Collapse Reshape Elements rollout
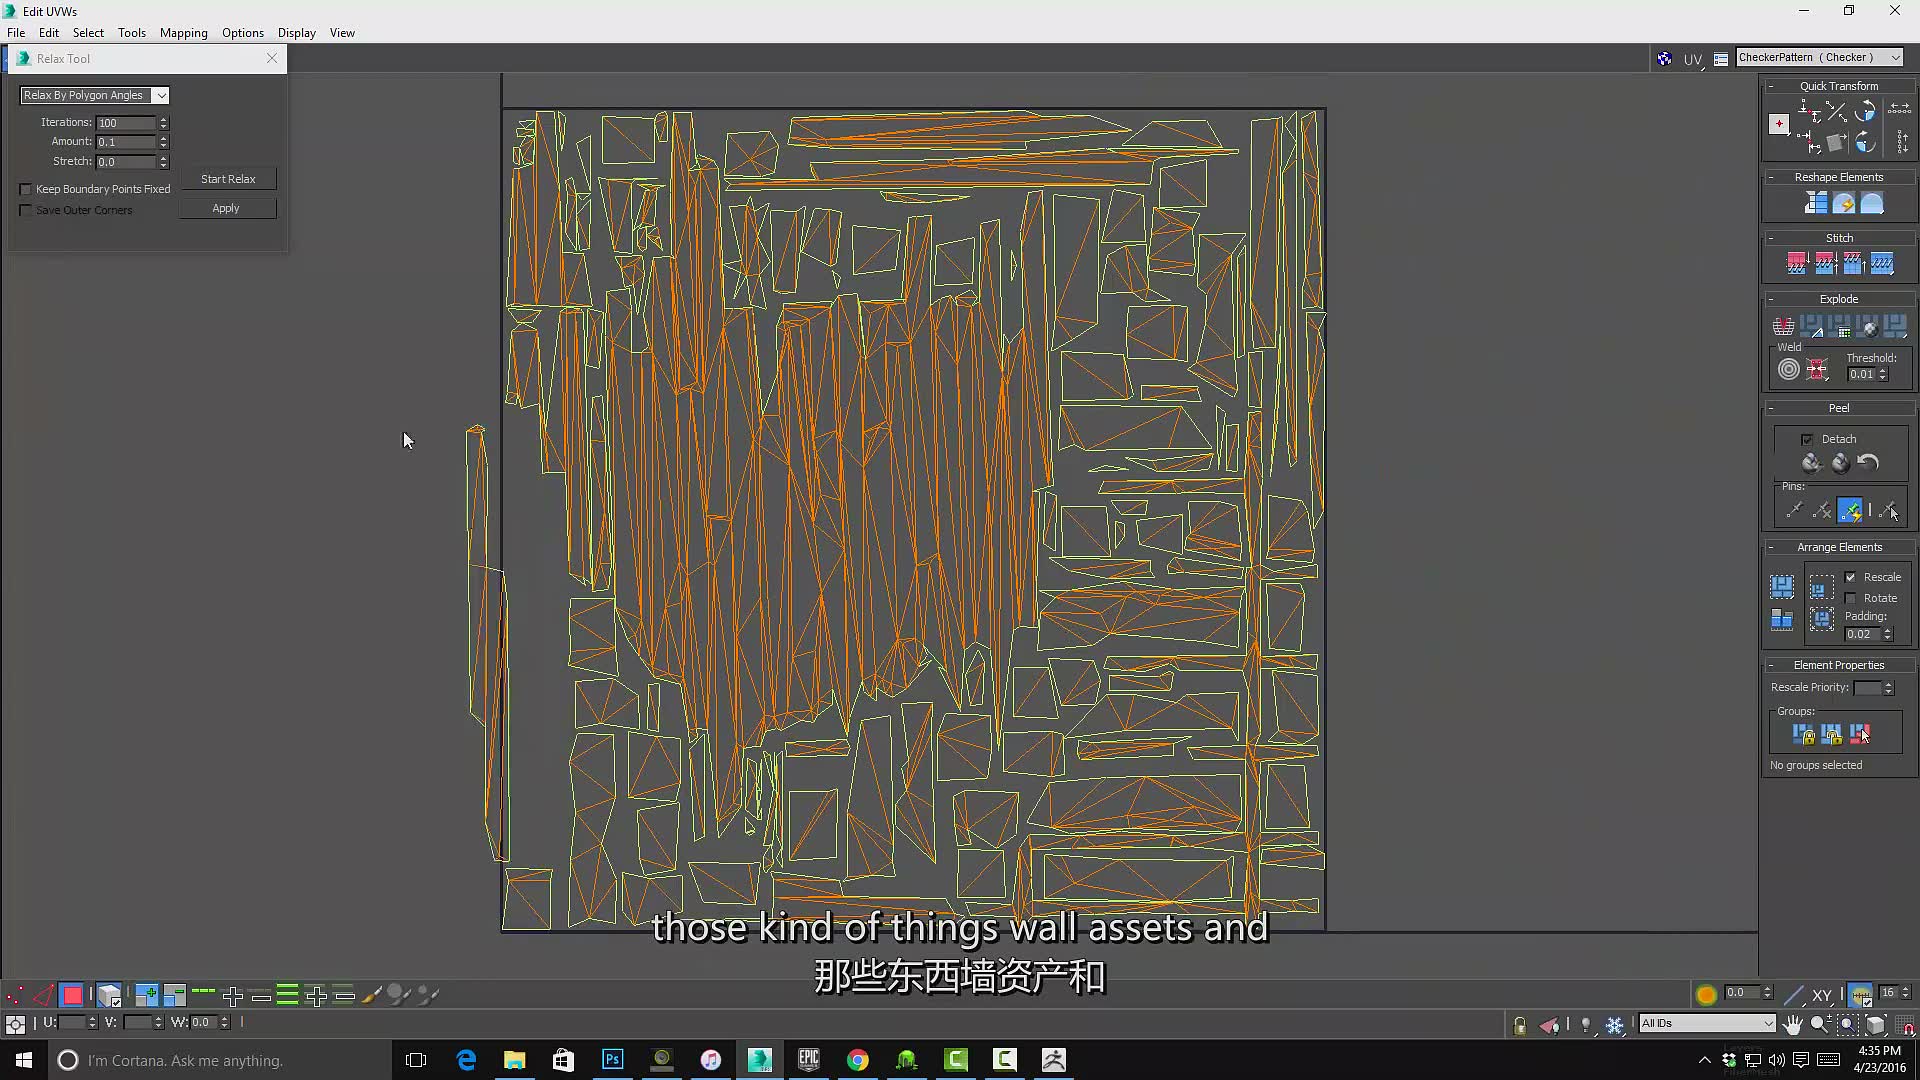Image resolution: width=1920 pixels, height=1080 pixels. (x=1771, y=177)
